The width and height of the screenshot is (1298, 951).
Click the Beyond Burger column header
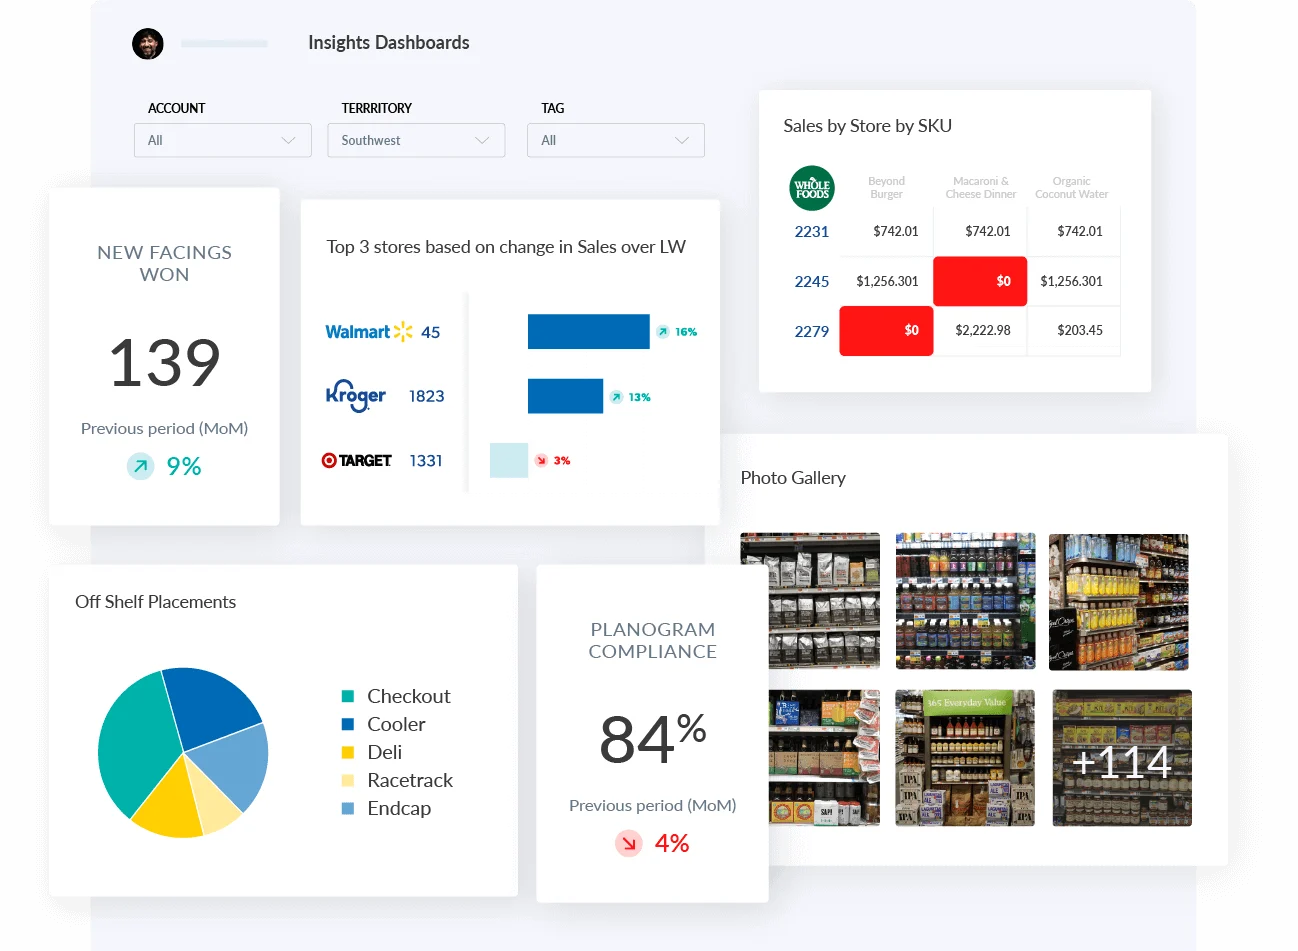(886, 188)
